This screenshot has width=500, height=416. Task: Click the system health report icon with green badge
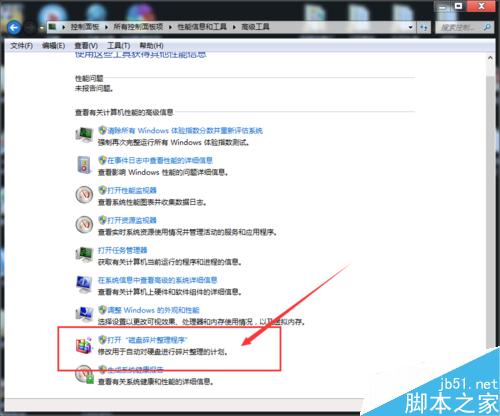[x=84, y=374]
